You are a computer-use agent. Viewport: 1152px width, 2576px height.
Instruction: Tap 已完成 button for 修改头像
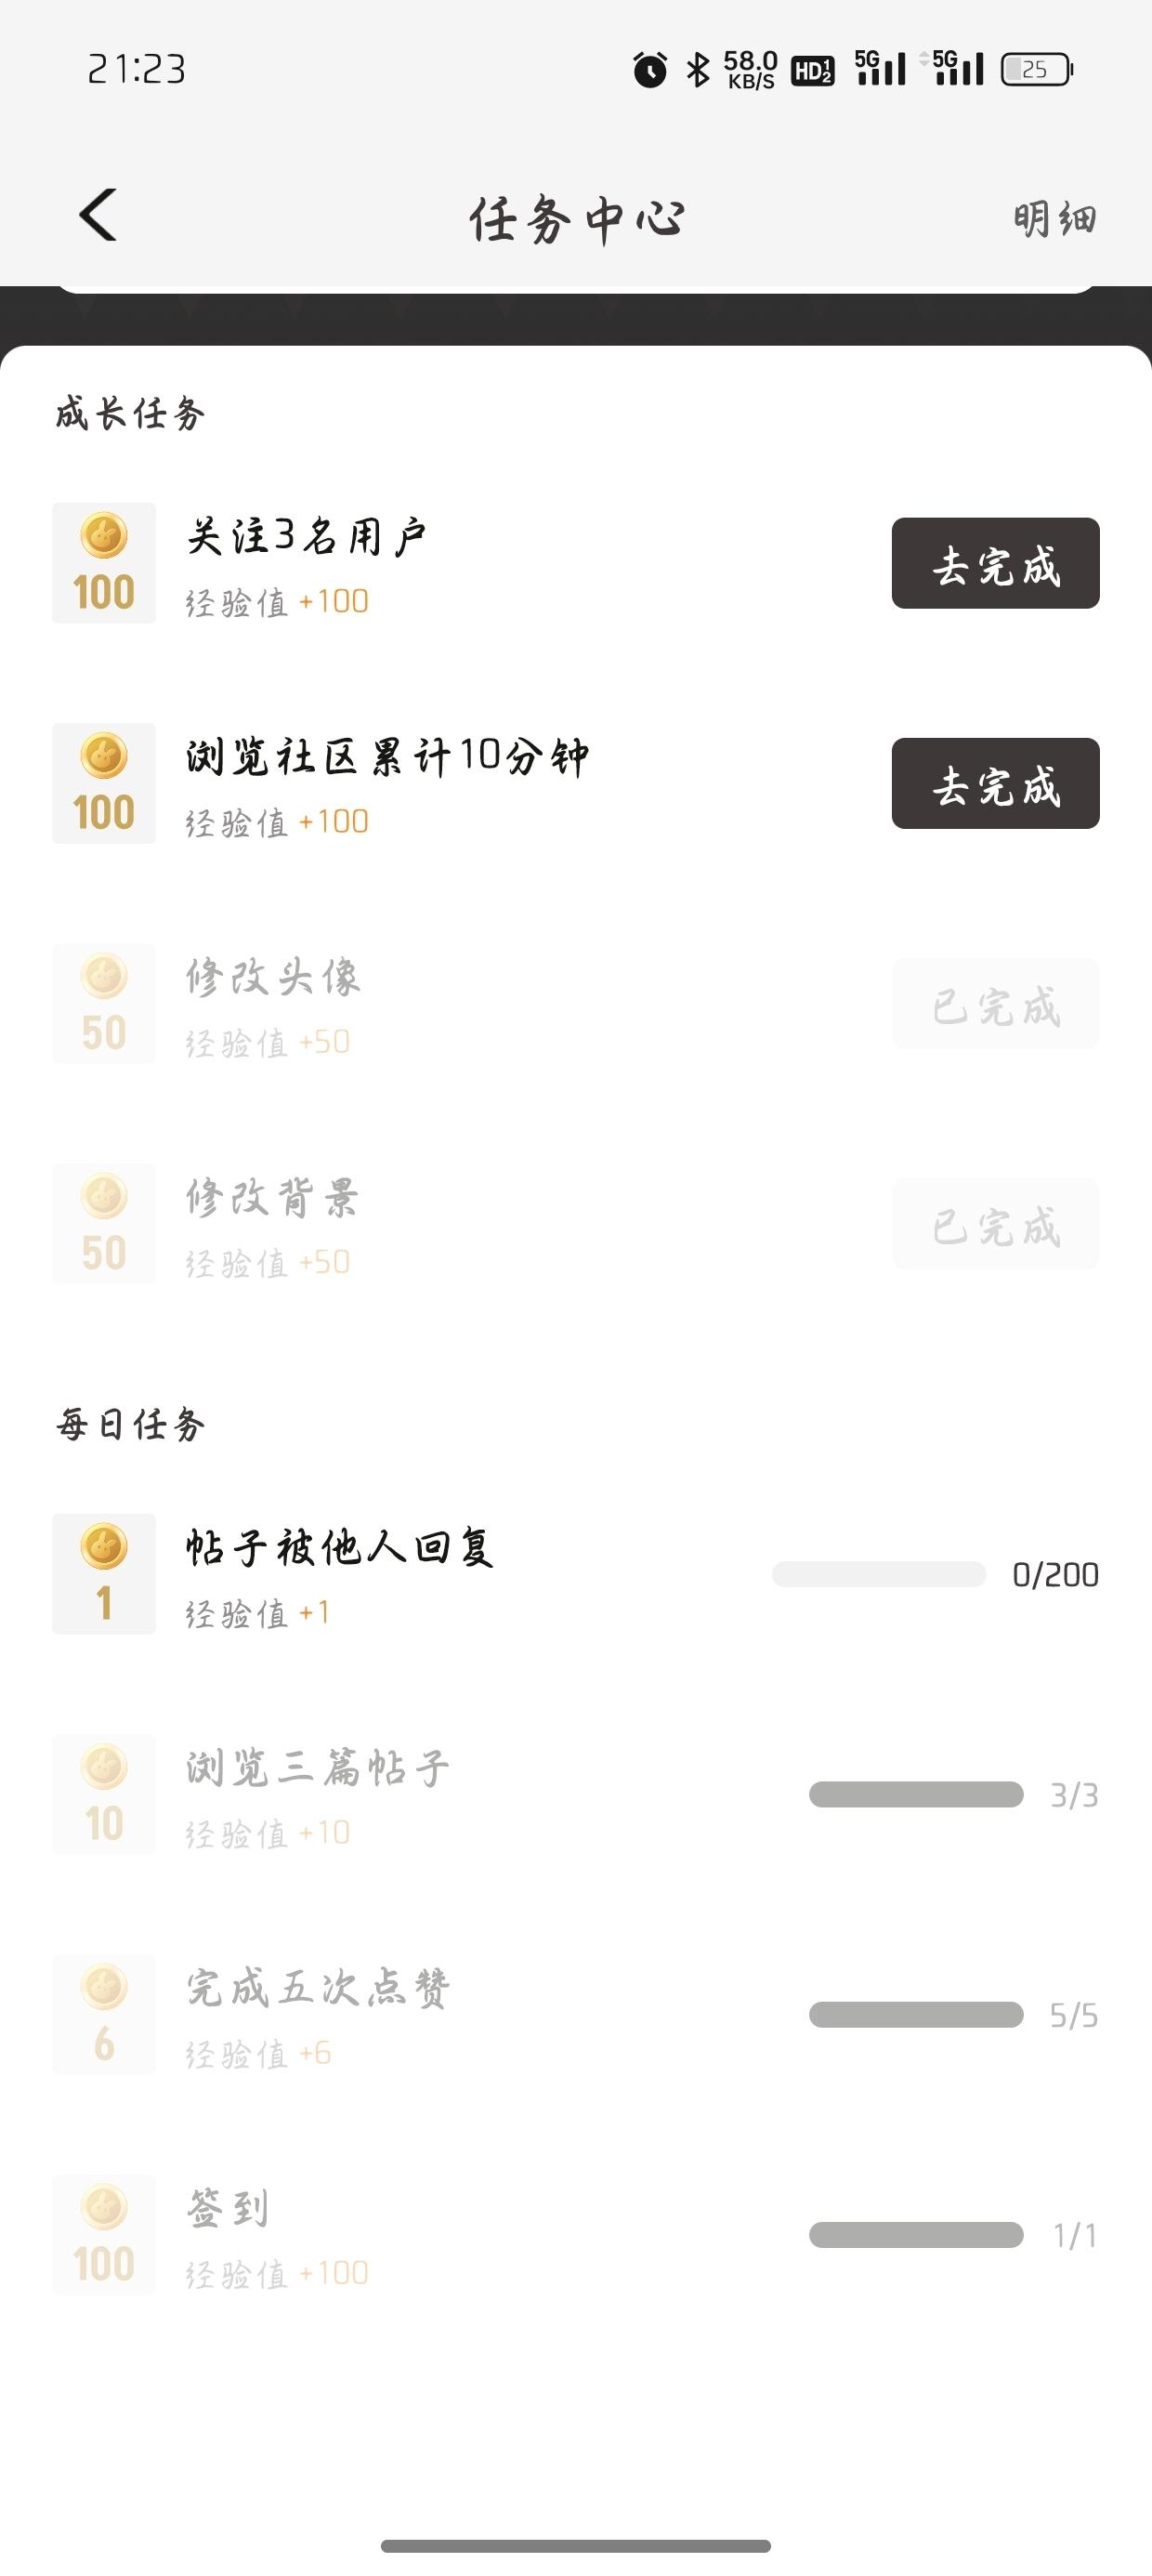pyautogui.click(x=995, y=1003)
